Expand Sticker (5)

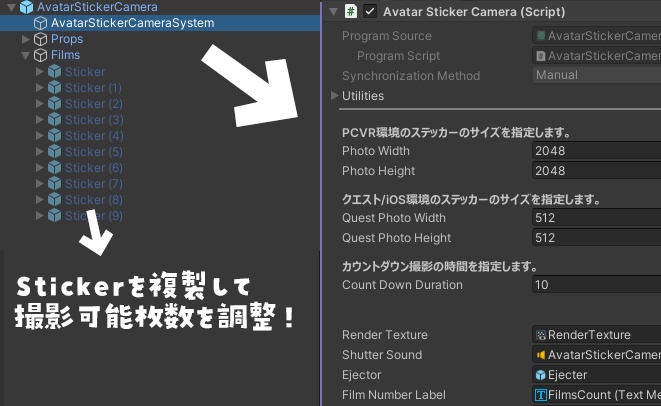click(x=40, y=151)
